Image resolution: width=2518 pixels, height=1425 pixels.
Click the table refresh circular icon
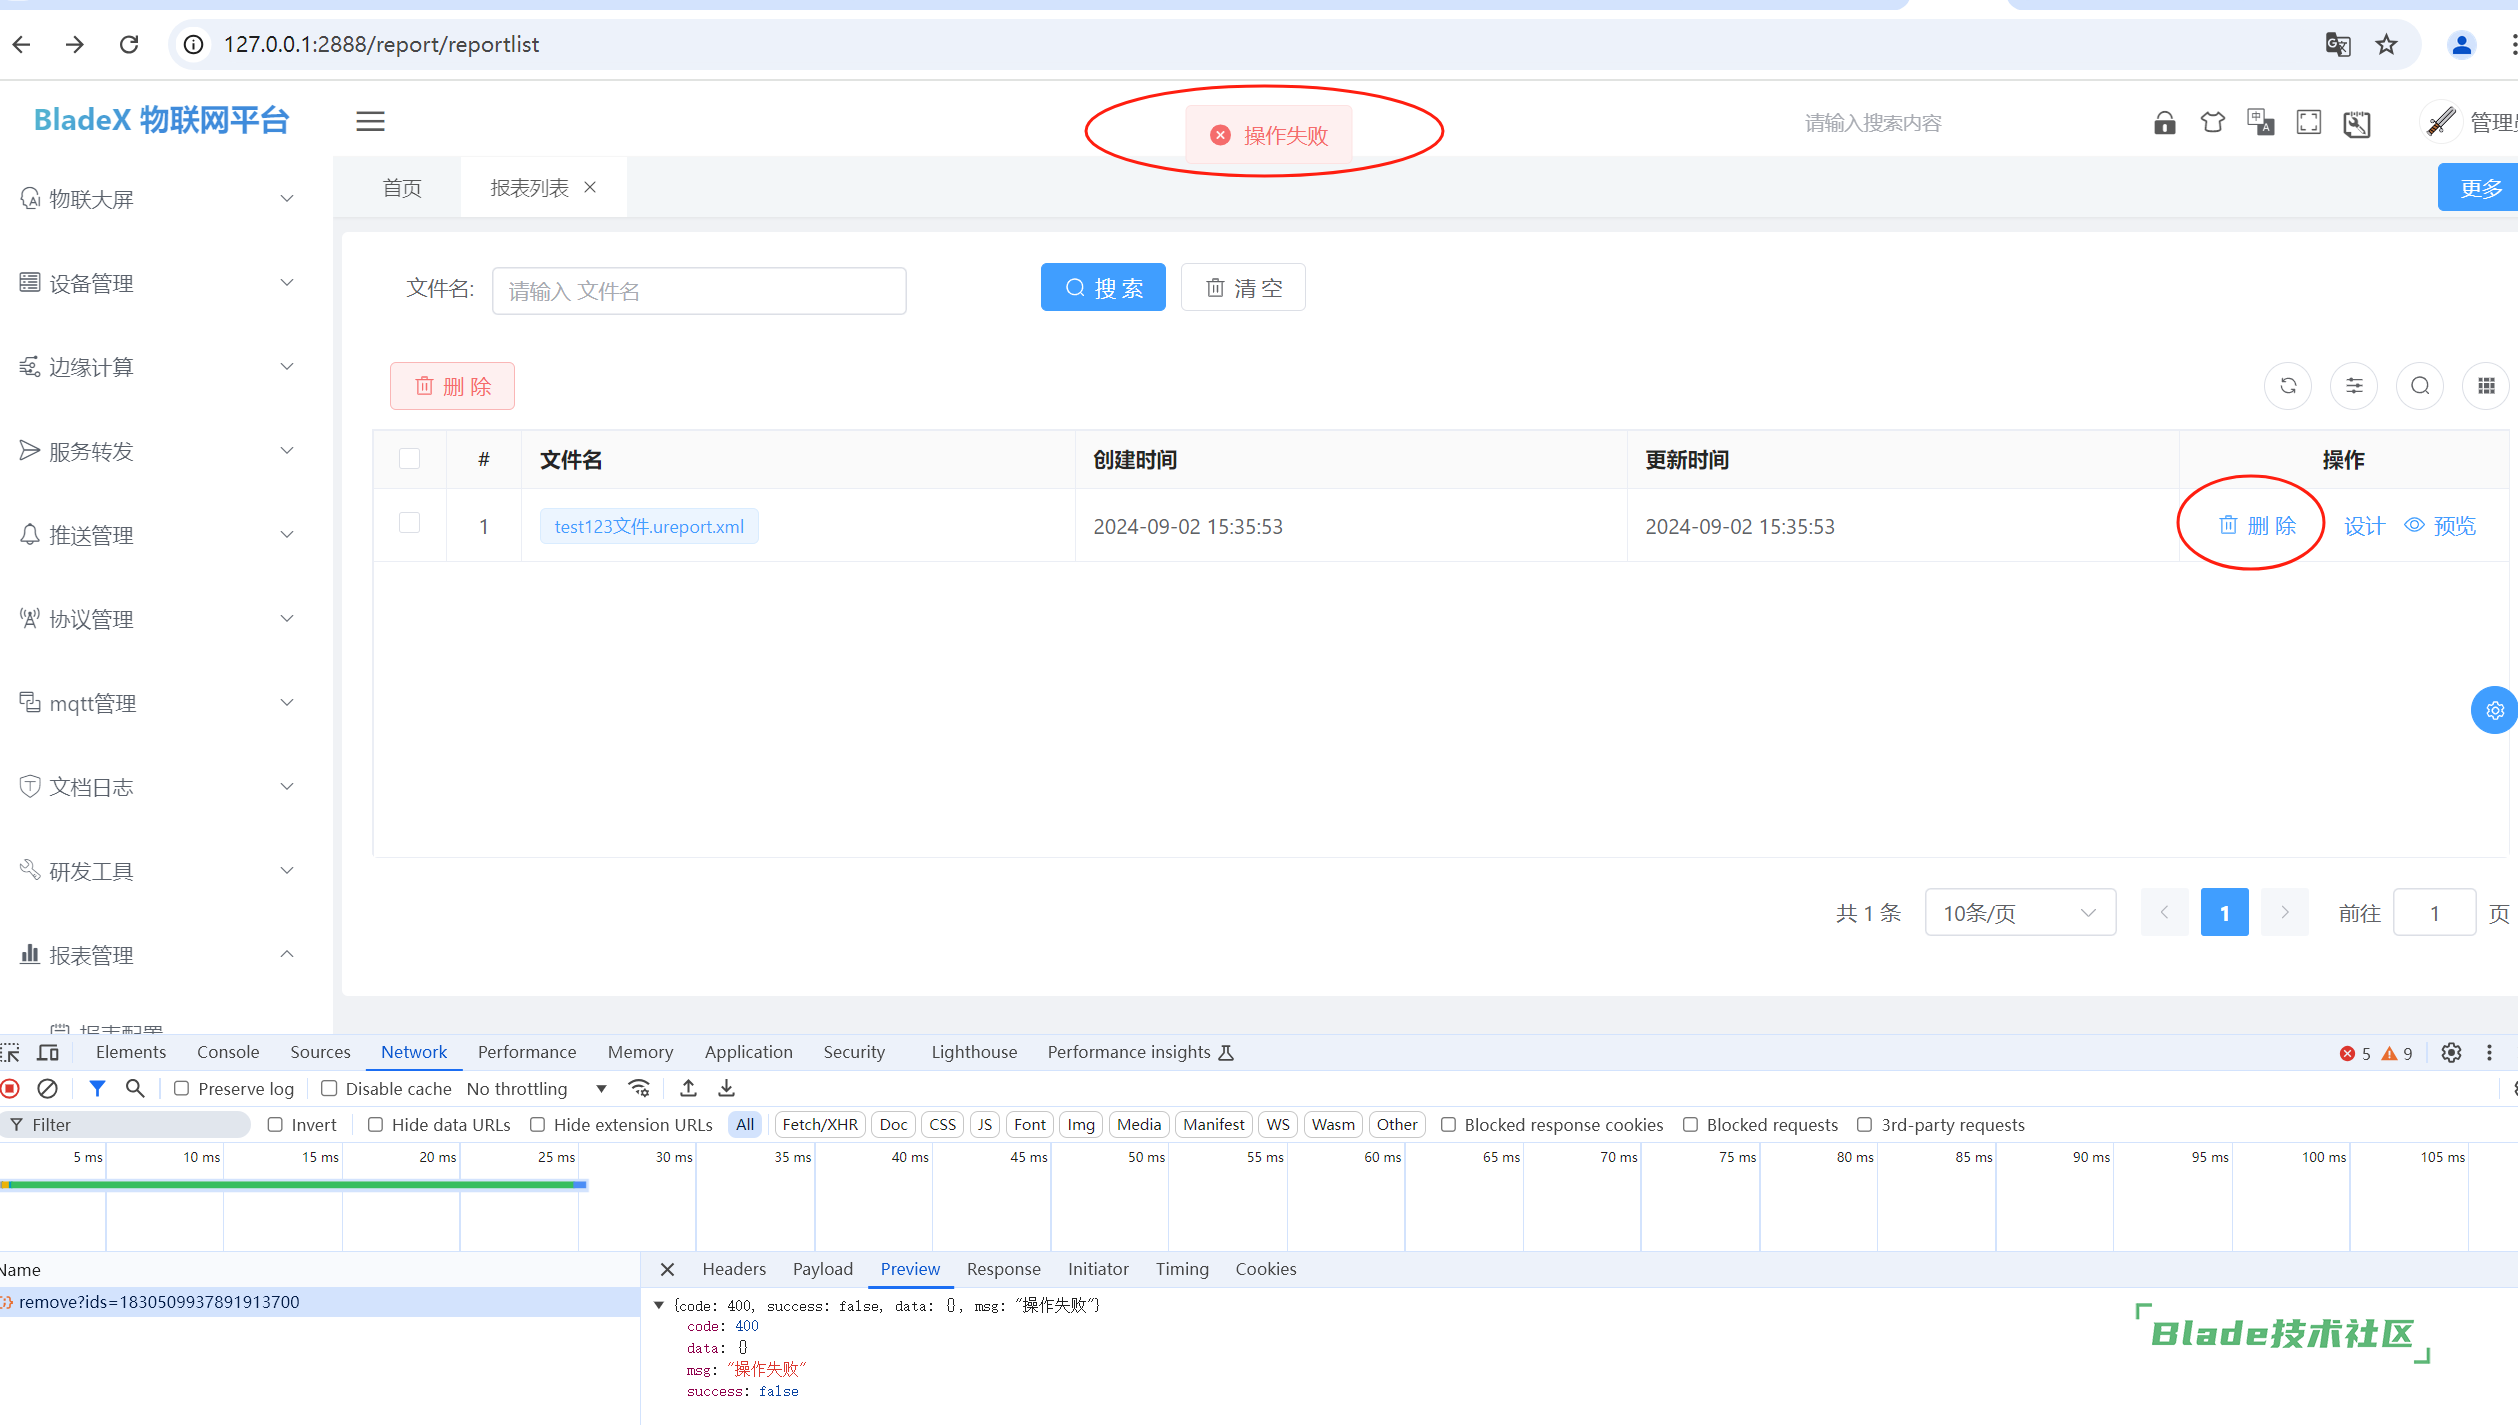click(x=2288, y=386)
